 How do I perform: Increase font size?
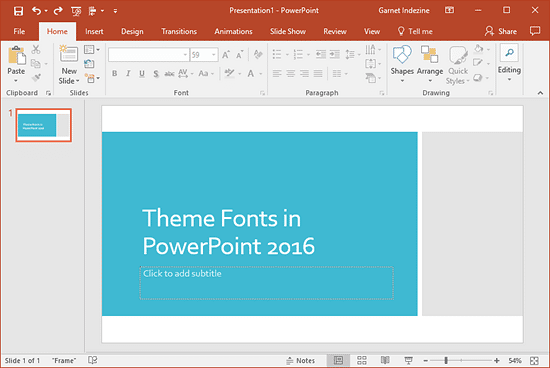(x=226, y=55)
